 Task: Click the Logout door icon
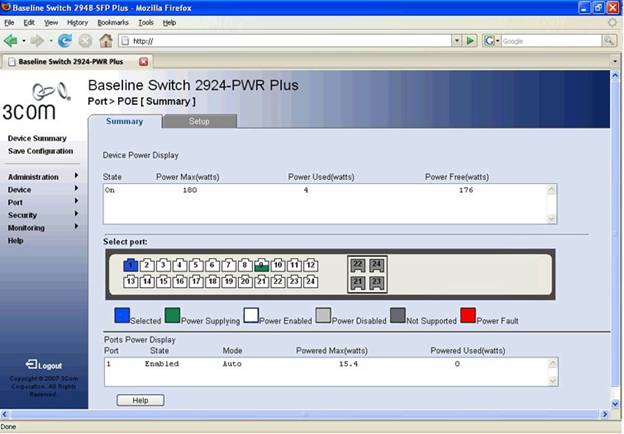click(x=31, y=364)
